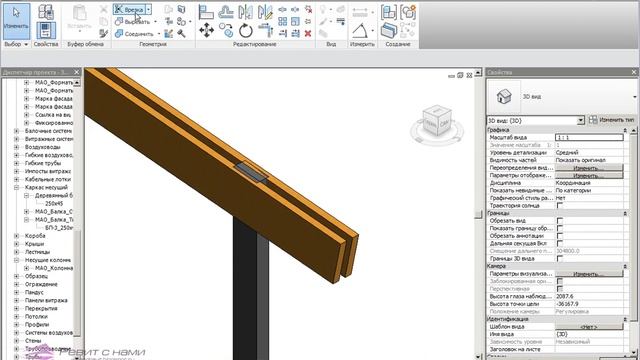Select the Offset tool icon
The height and width of the screenshot is (360, 640).
[226, 12]
